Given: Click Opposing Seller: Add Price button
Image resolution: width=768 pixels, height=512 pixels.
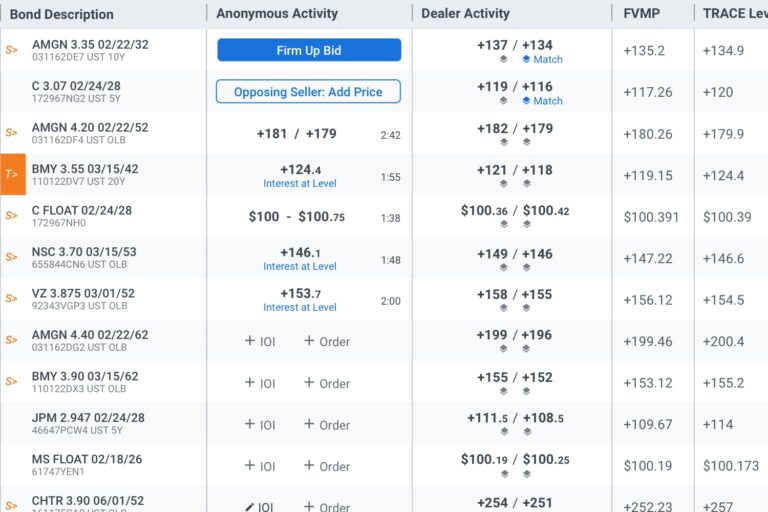Looking at the screenshot, I should [308, 92].
